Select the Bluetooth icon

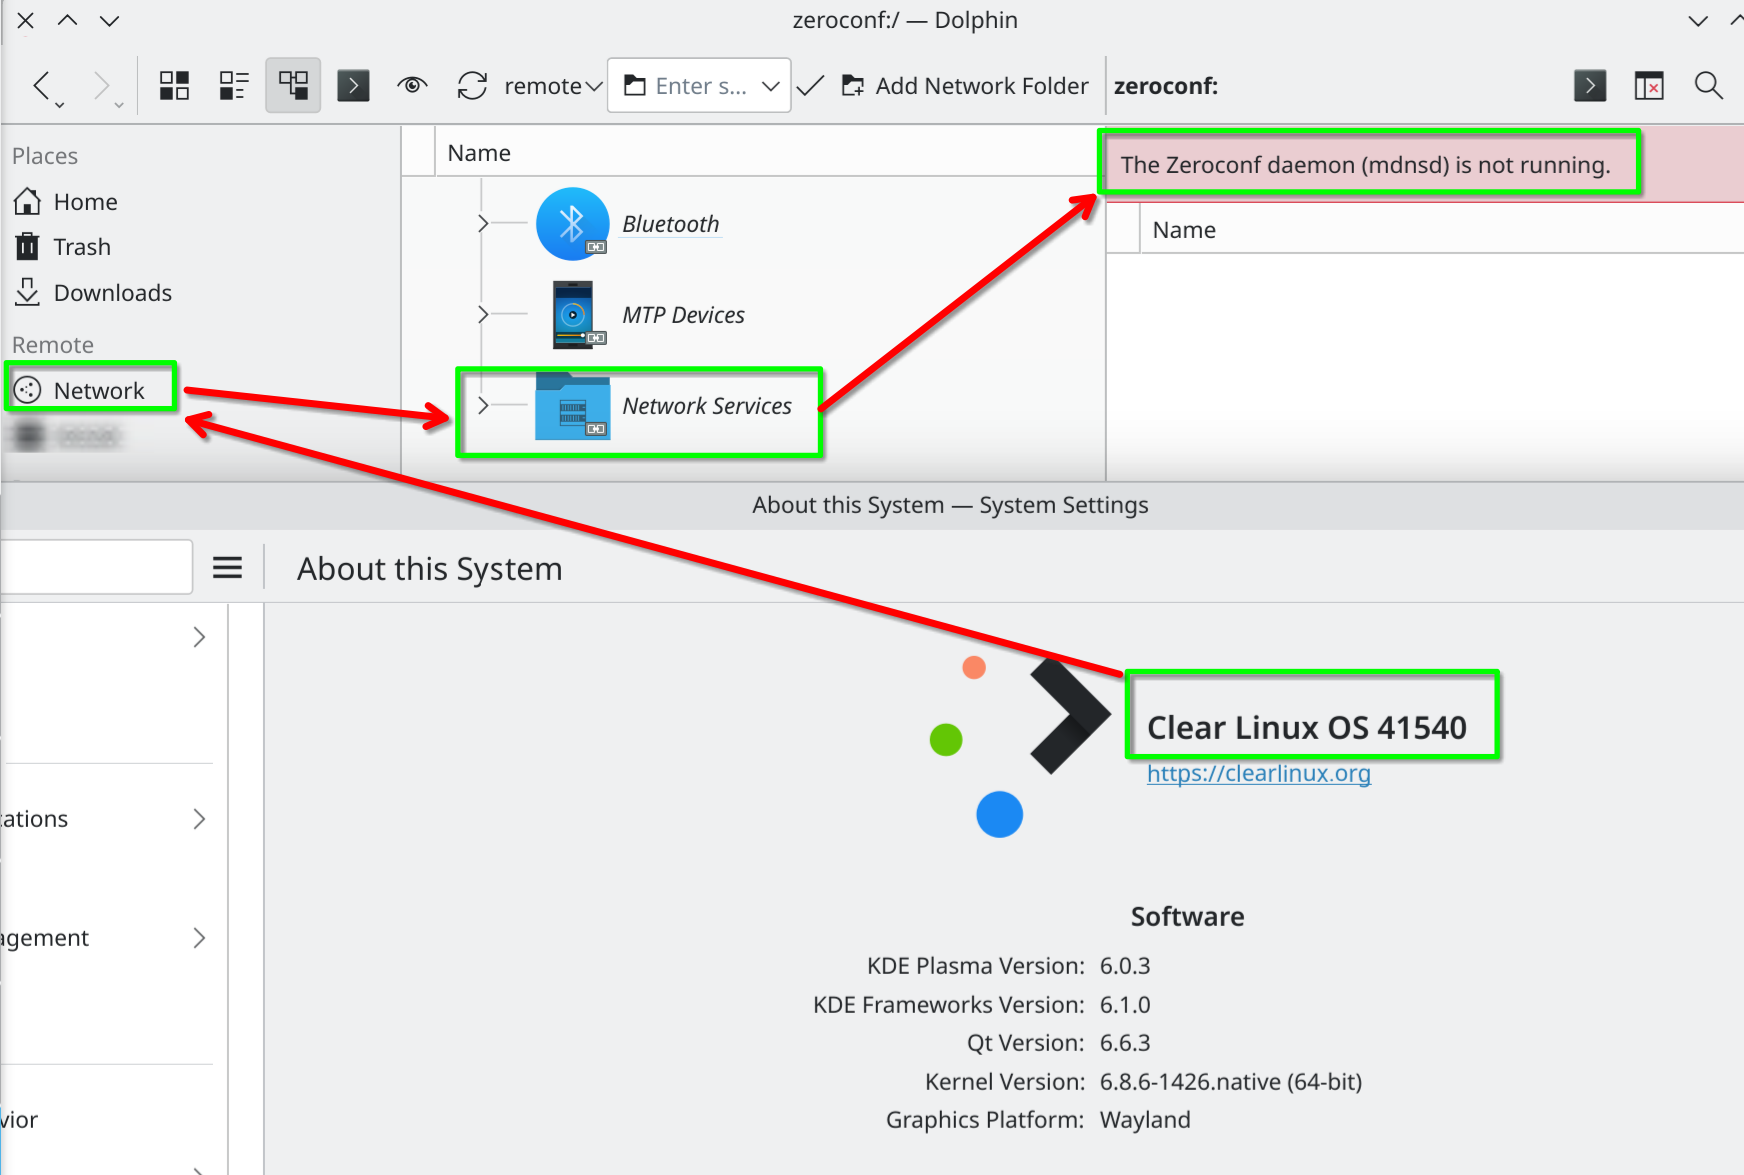click(573, 224)
